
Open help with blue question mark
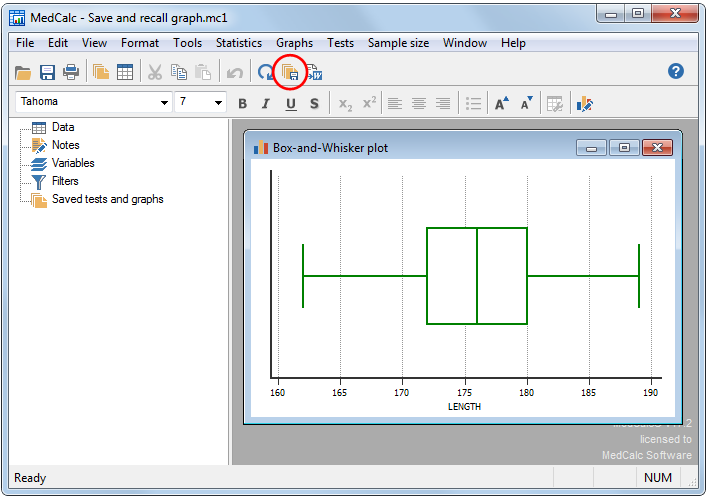(675, 71)
